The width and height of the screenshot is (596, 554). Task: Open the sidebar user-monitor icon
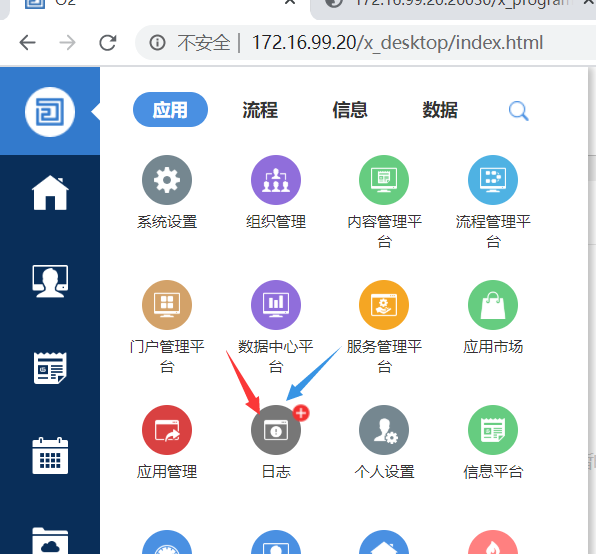click(x=50, y=281)
